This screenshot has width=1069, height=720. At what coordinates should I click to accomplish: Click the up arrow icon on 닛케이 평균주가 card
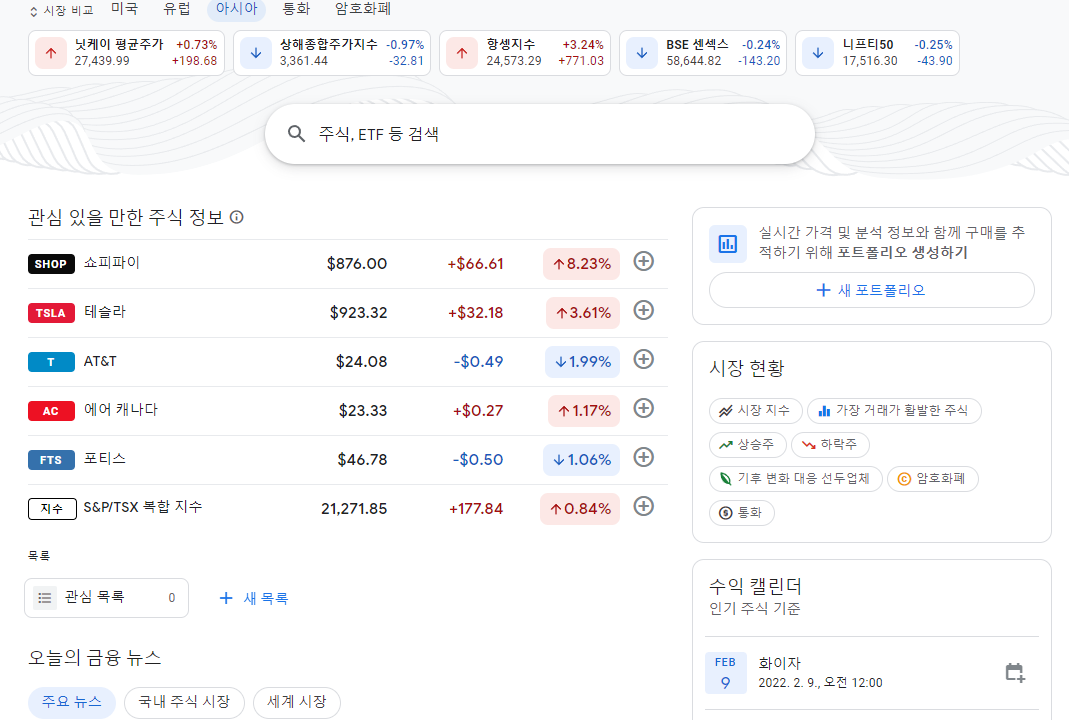point(50,53)
